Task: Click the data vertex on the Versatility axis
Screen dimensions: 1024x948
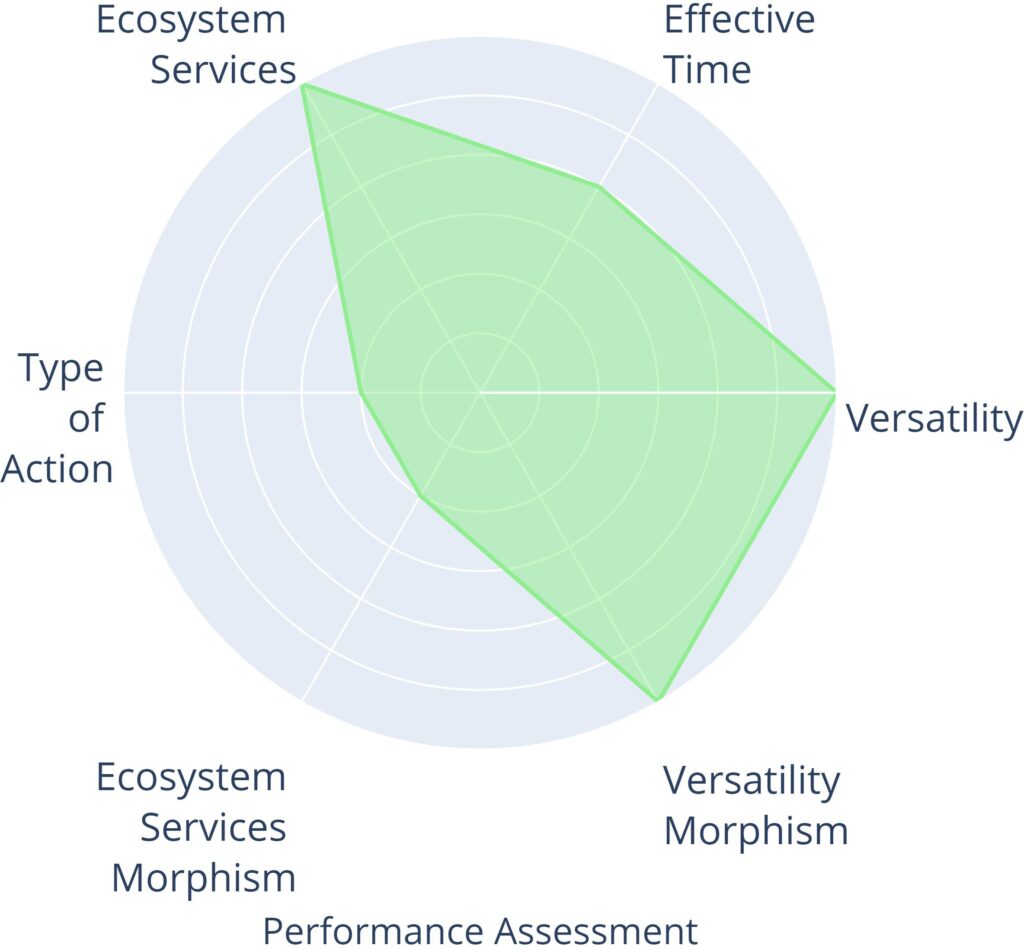Action: (x=834, y=392)
